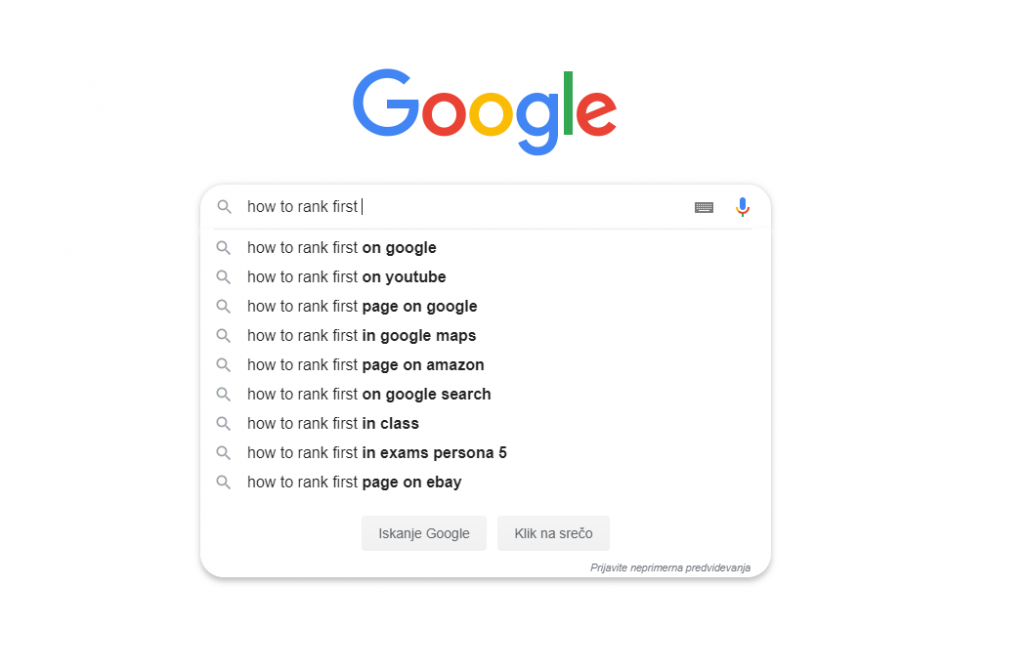Screen dimensions: 1030x672
Task: Click search icon beside "on google" suggestion
Action: (224, 248)
